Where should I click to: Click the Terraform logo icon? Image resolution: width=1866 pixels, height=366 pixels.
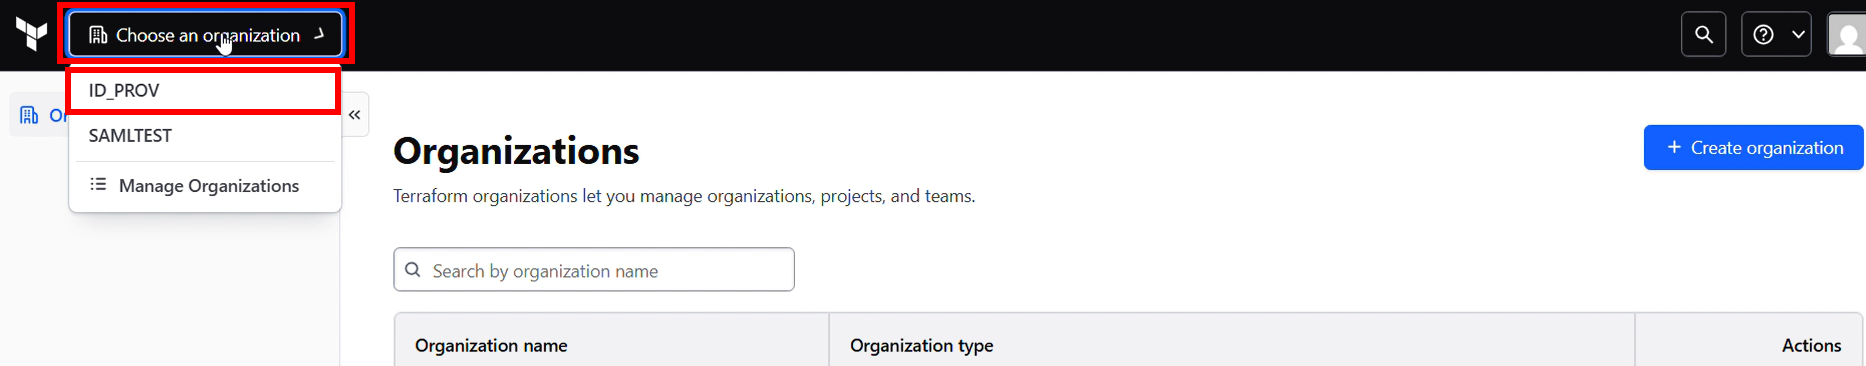tap(32, 34)
